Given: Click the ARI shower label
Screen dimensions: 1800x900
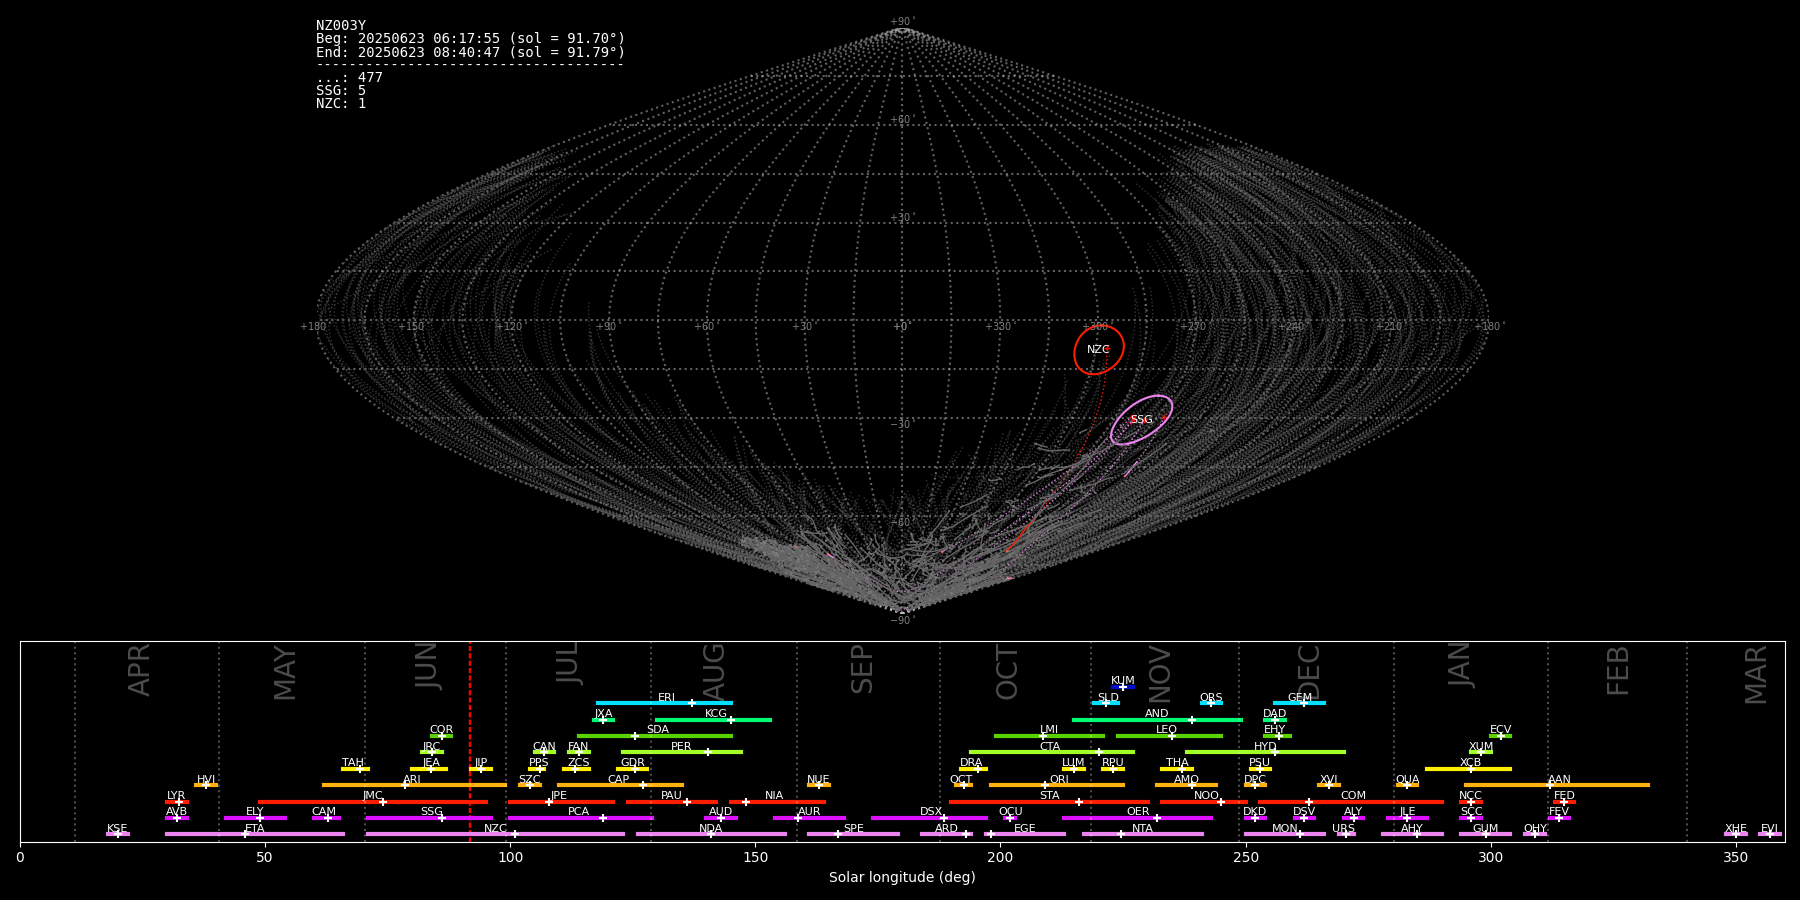Looking at the screenshot, I should coord(412,780).
